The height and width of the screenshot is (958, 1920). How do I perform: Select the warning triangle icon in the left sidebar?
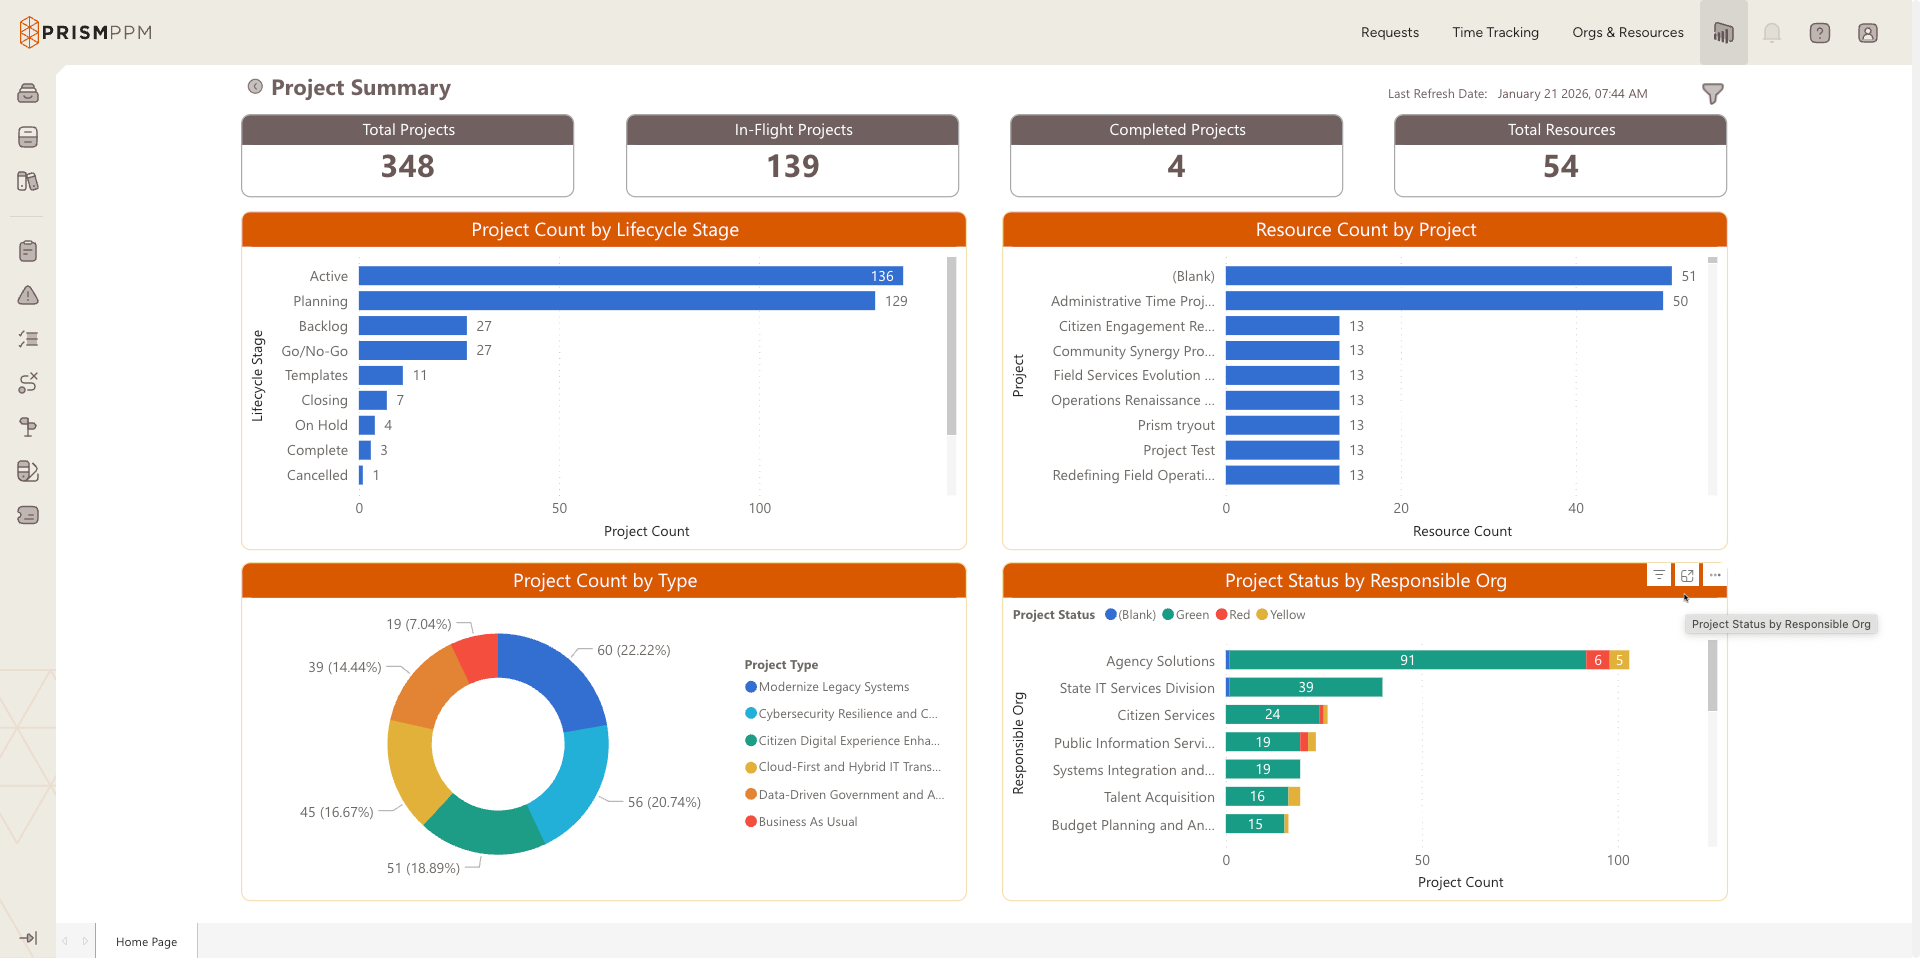pos(28,295)
